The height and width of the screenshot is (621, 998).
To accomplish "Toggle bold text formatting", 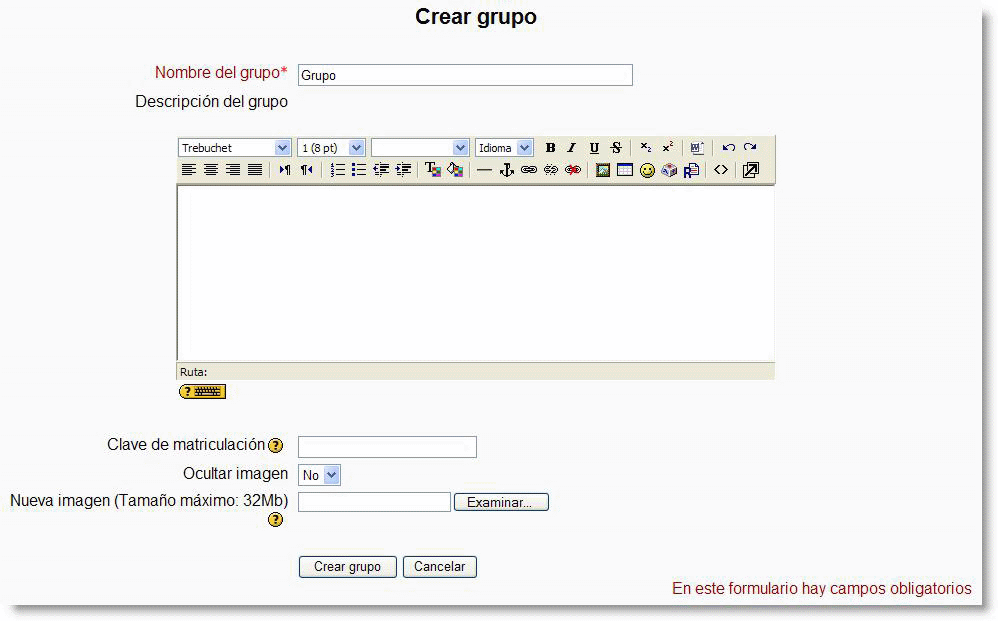I will click(550, 147).
